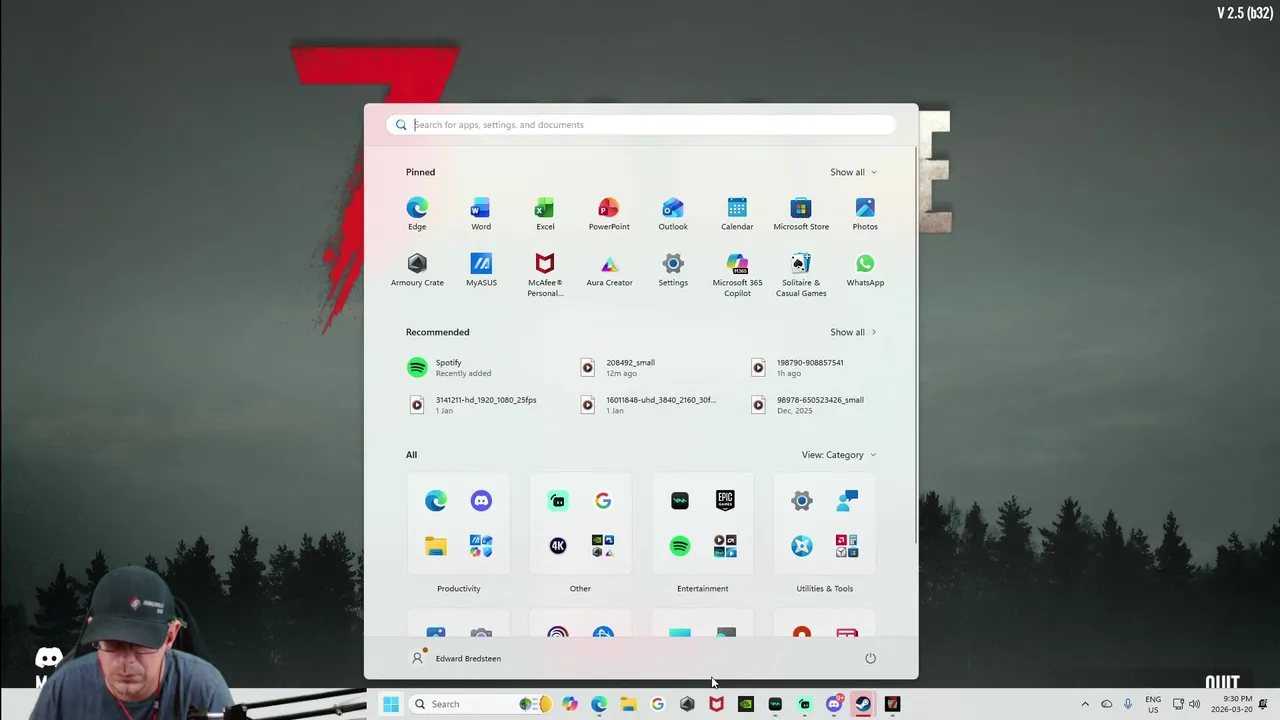Open Edge from pinned apps
1280x720 pixels.
coord(417,213)
